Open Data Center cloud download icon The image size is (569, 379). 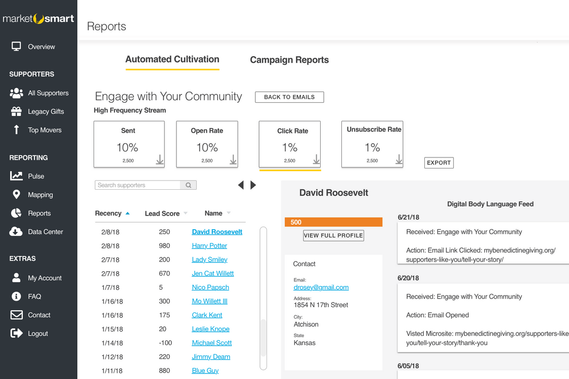tap(16, 232)
